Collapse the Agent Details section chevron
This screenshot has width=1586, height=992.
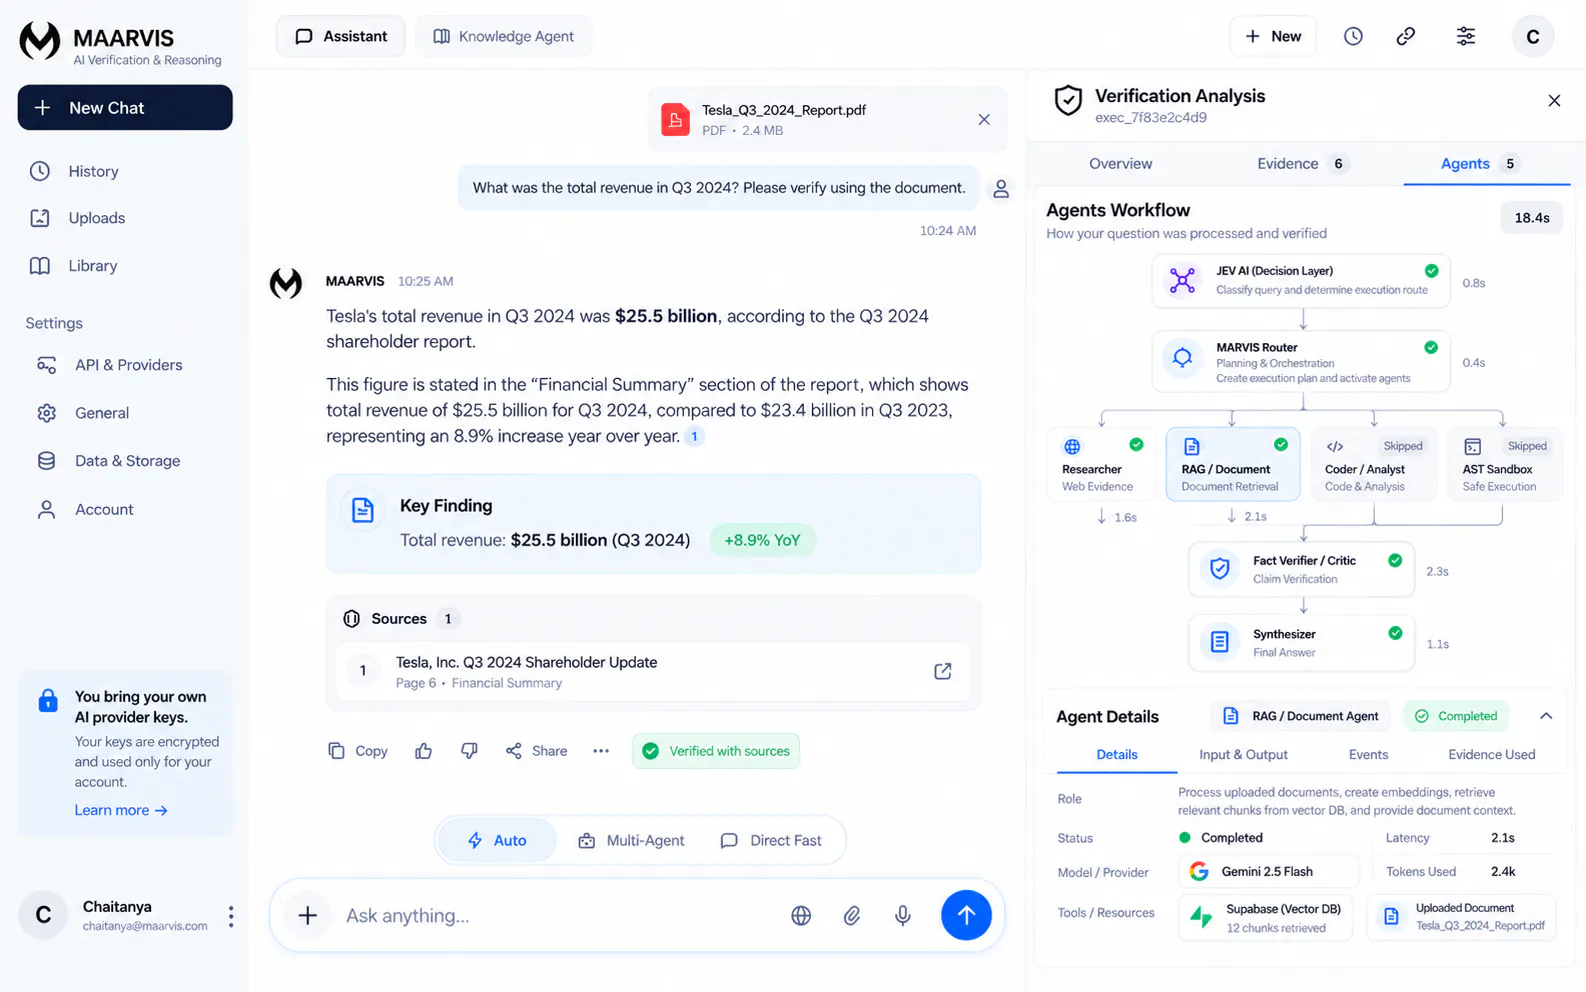coord(1546,716)
